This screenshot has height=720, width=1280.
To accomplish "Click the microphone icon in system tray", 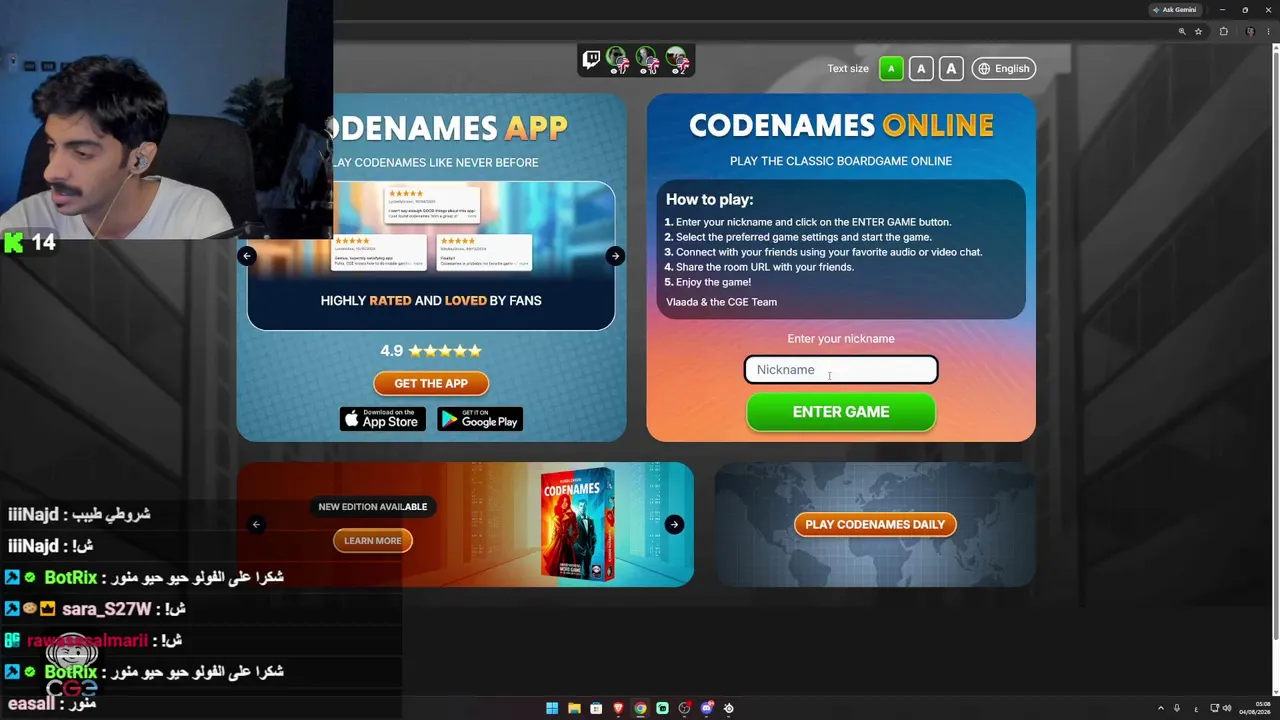I will click(x=1177, y=708).
